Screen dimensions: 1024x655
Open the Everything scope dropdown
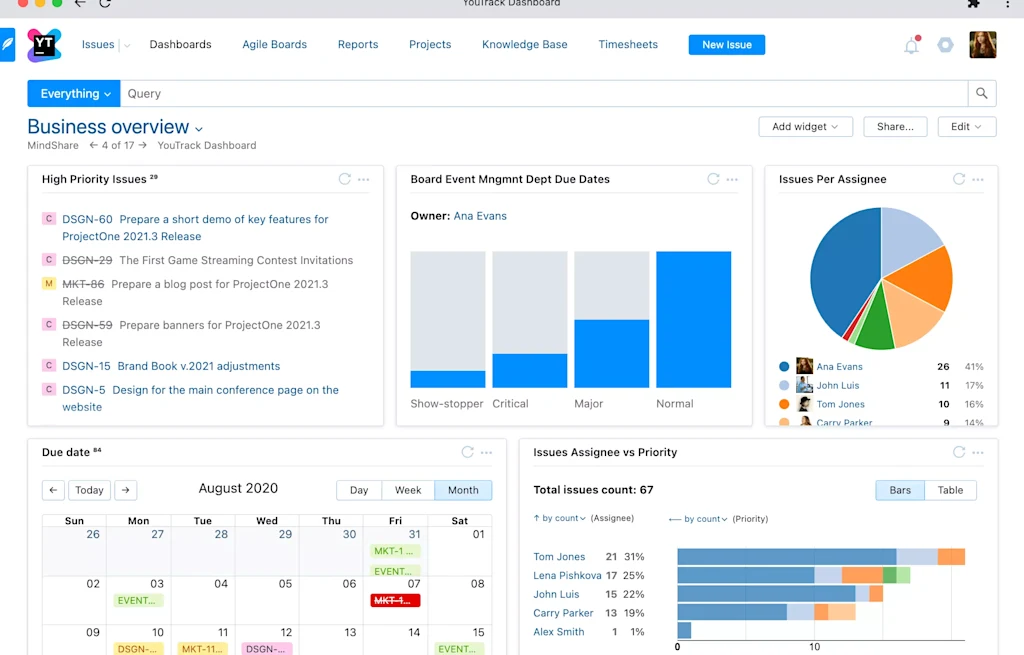(x=73, y=93)
